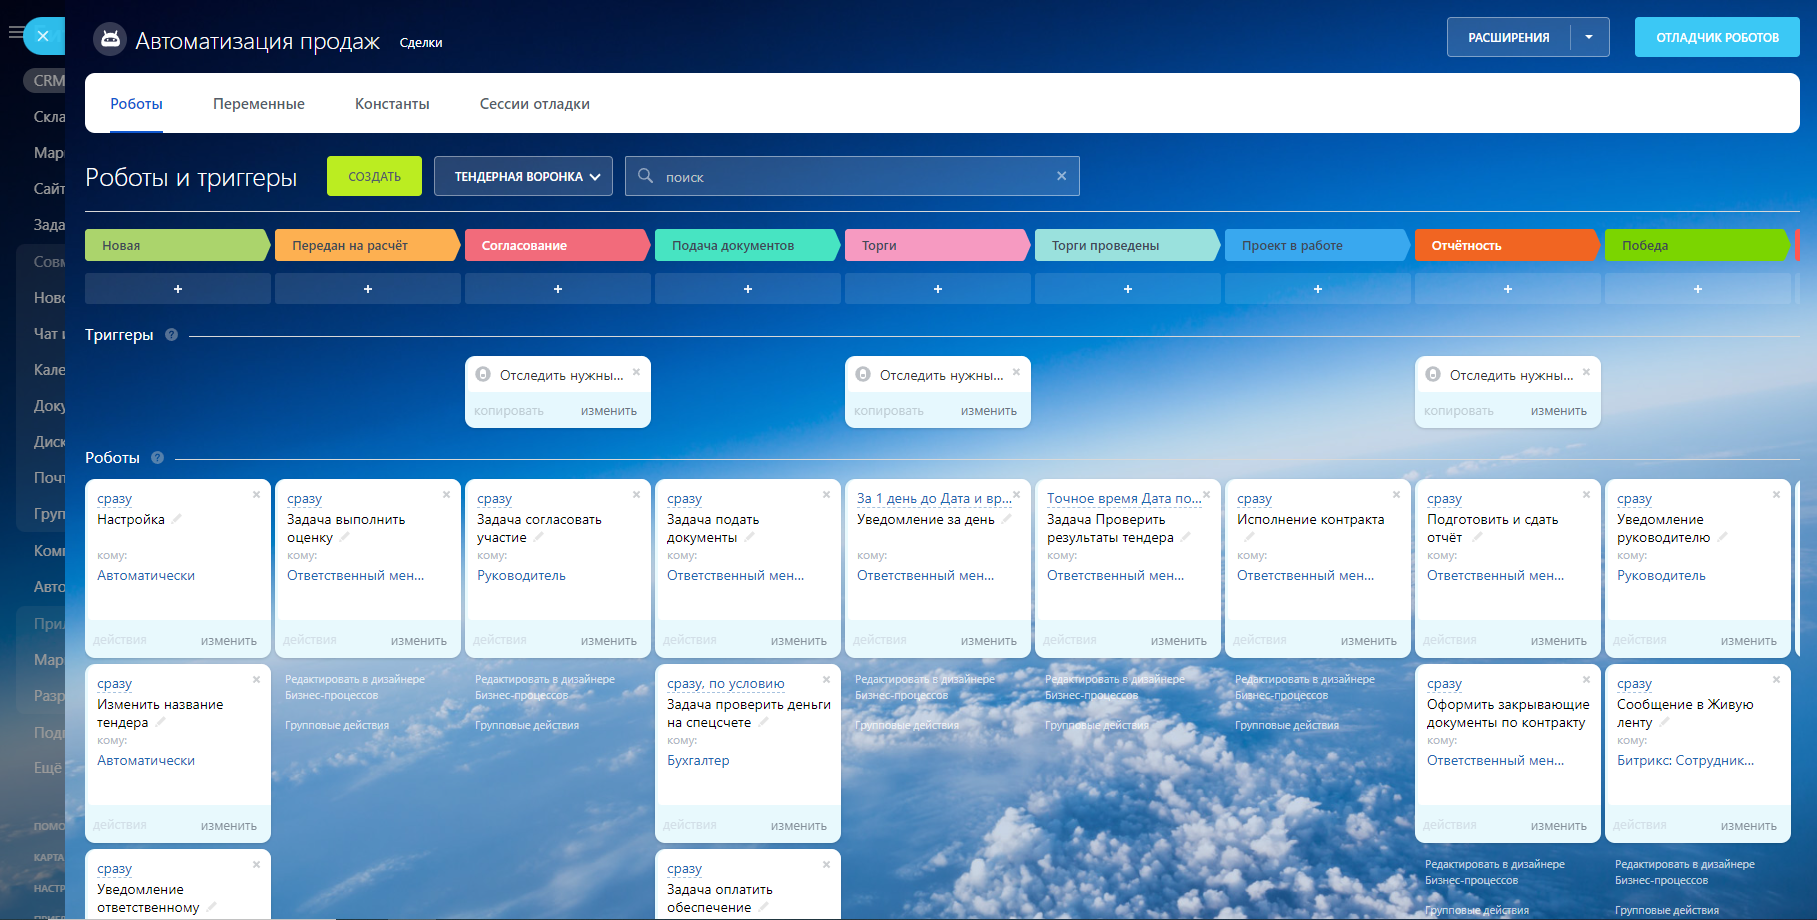Open the 'сразу, по условию' timing setting
Screen dimensions: 1817x920
725,684
